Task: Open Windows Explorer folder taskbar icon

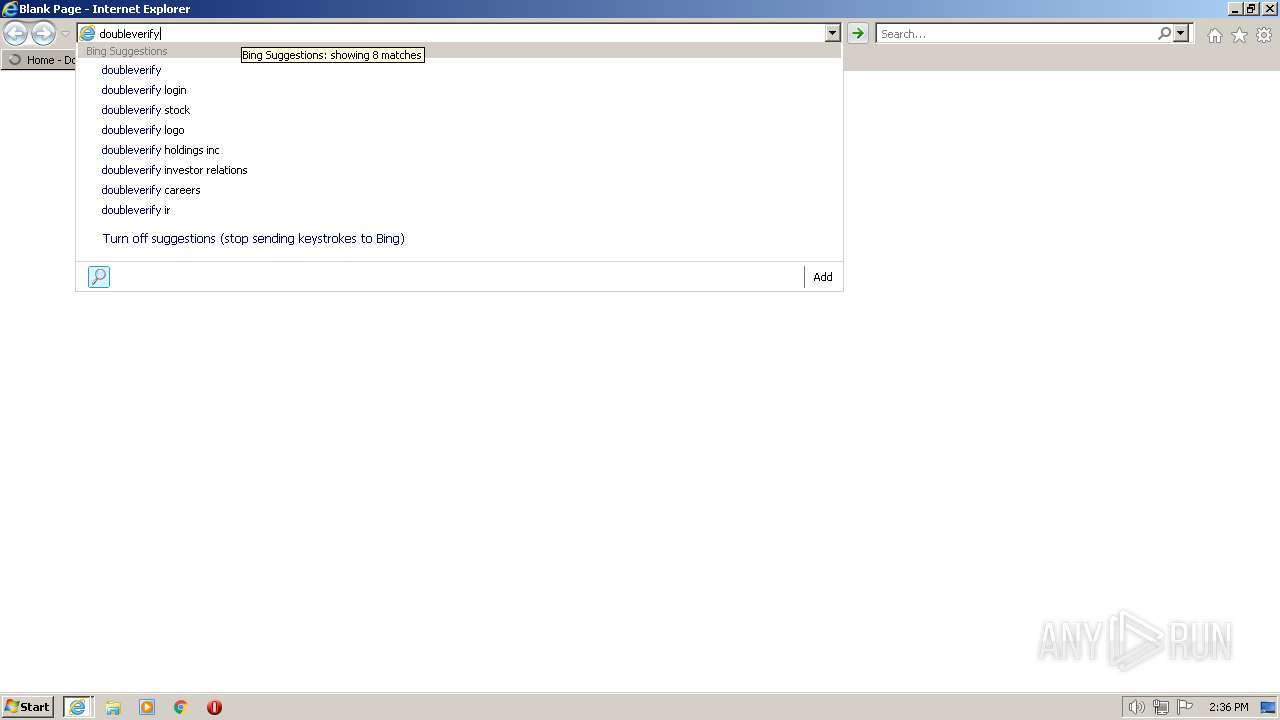Action: (113, 707)
